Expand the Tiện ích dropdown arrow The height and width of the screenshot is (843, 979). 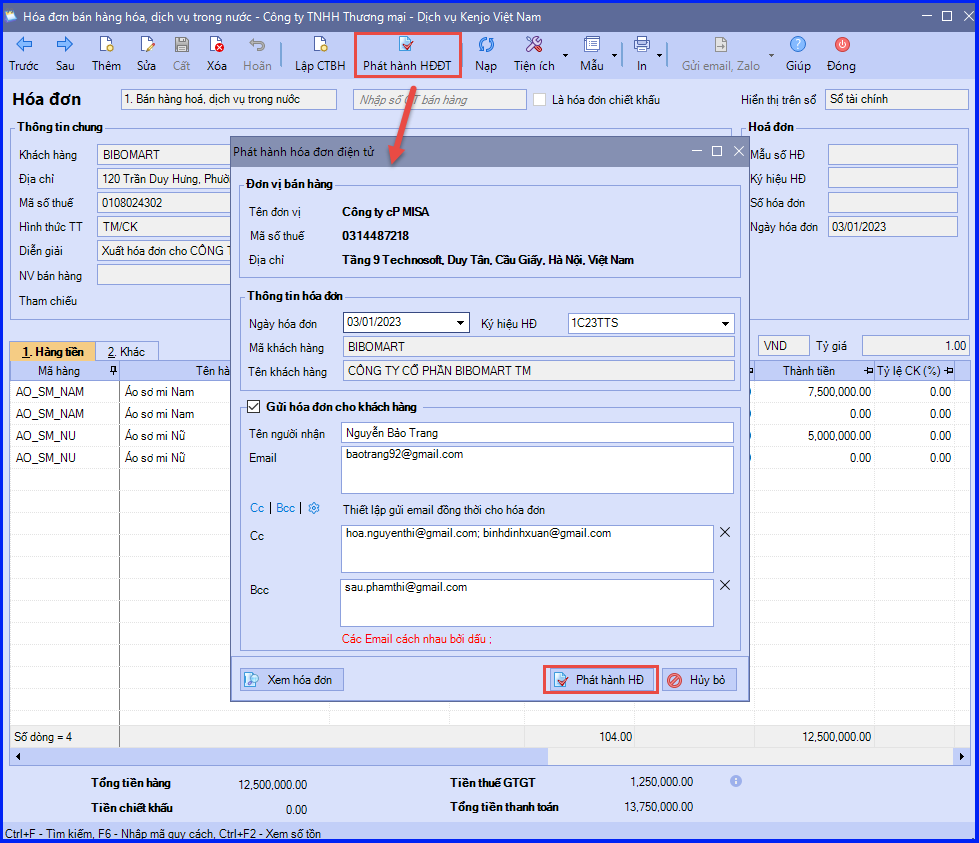pyautogui.click(x=566, y=56)
